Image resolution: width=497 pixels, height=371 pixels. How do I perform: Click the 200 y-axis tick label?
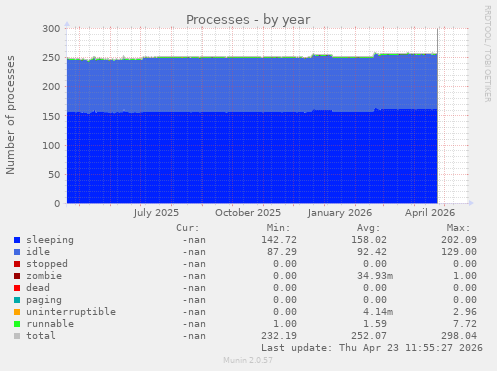pos(51,87)
